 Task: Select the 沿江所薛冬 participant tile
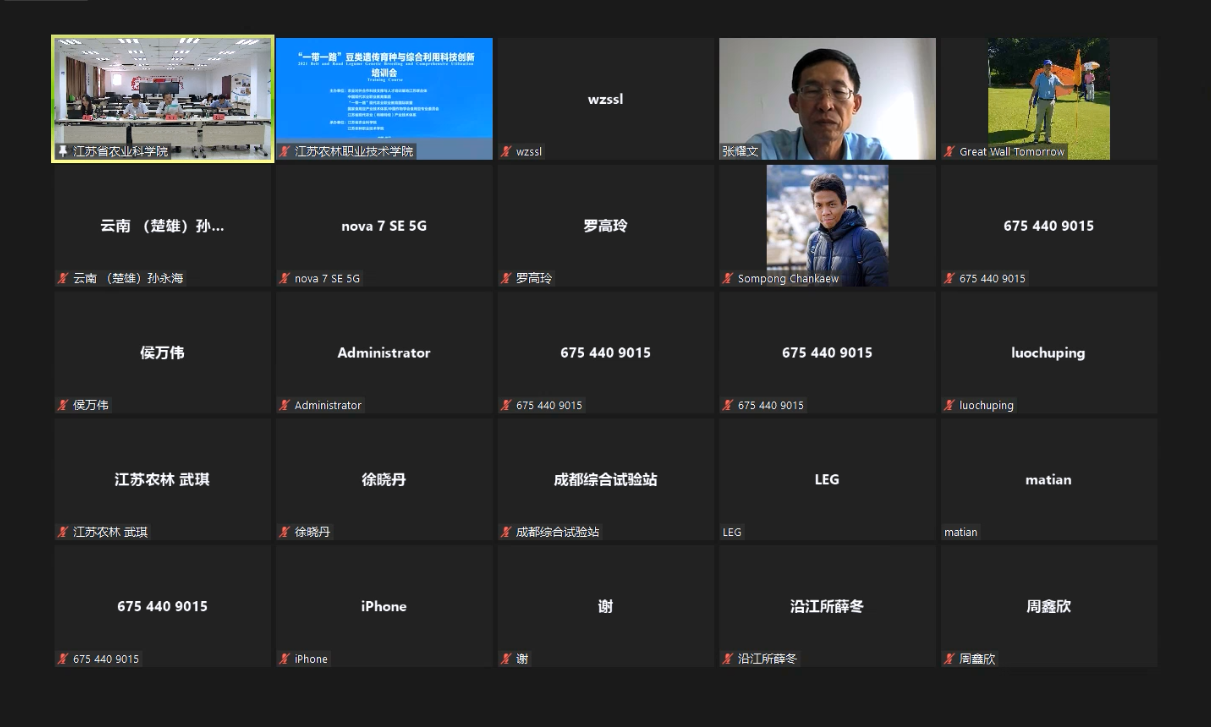pyautogui.click(x=827, y=606)
